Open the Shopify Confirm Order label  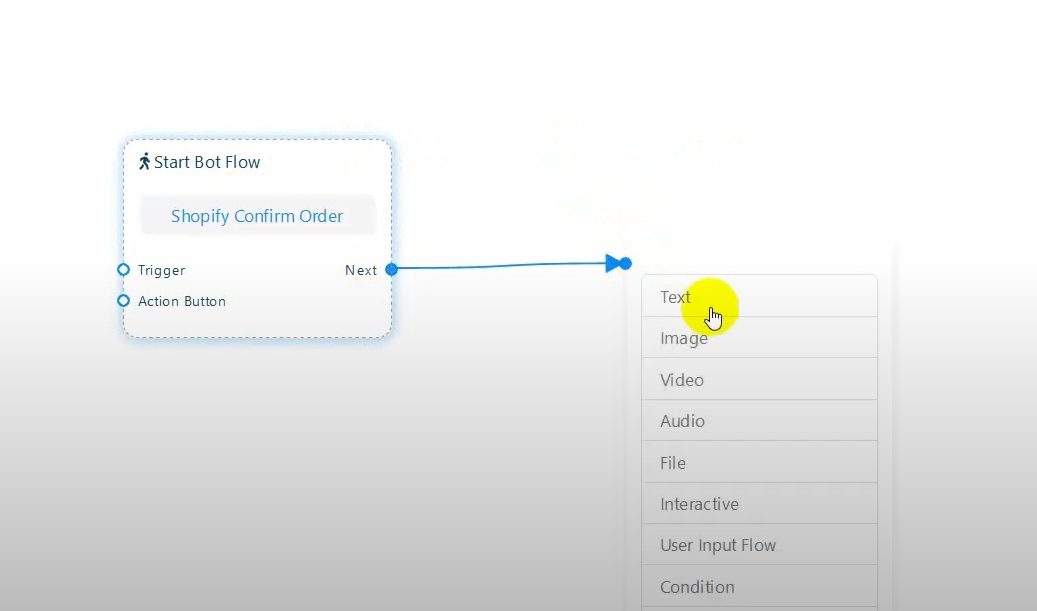pos(257,216)
